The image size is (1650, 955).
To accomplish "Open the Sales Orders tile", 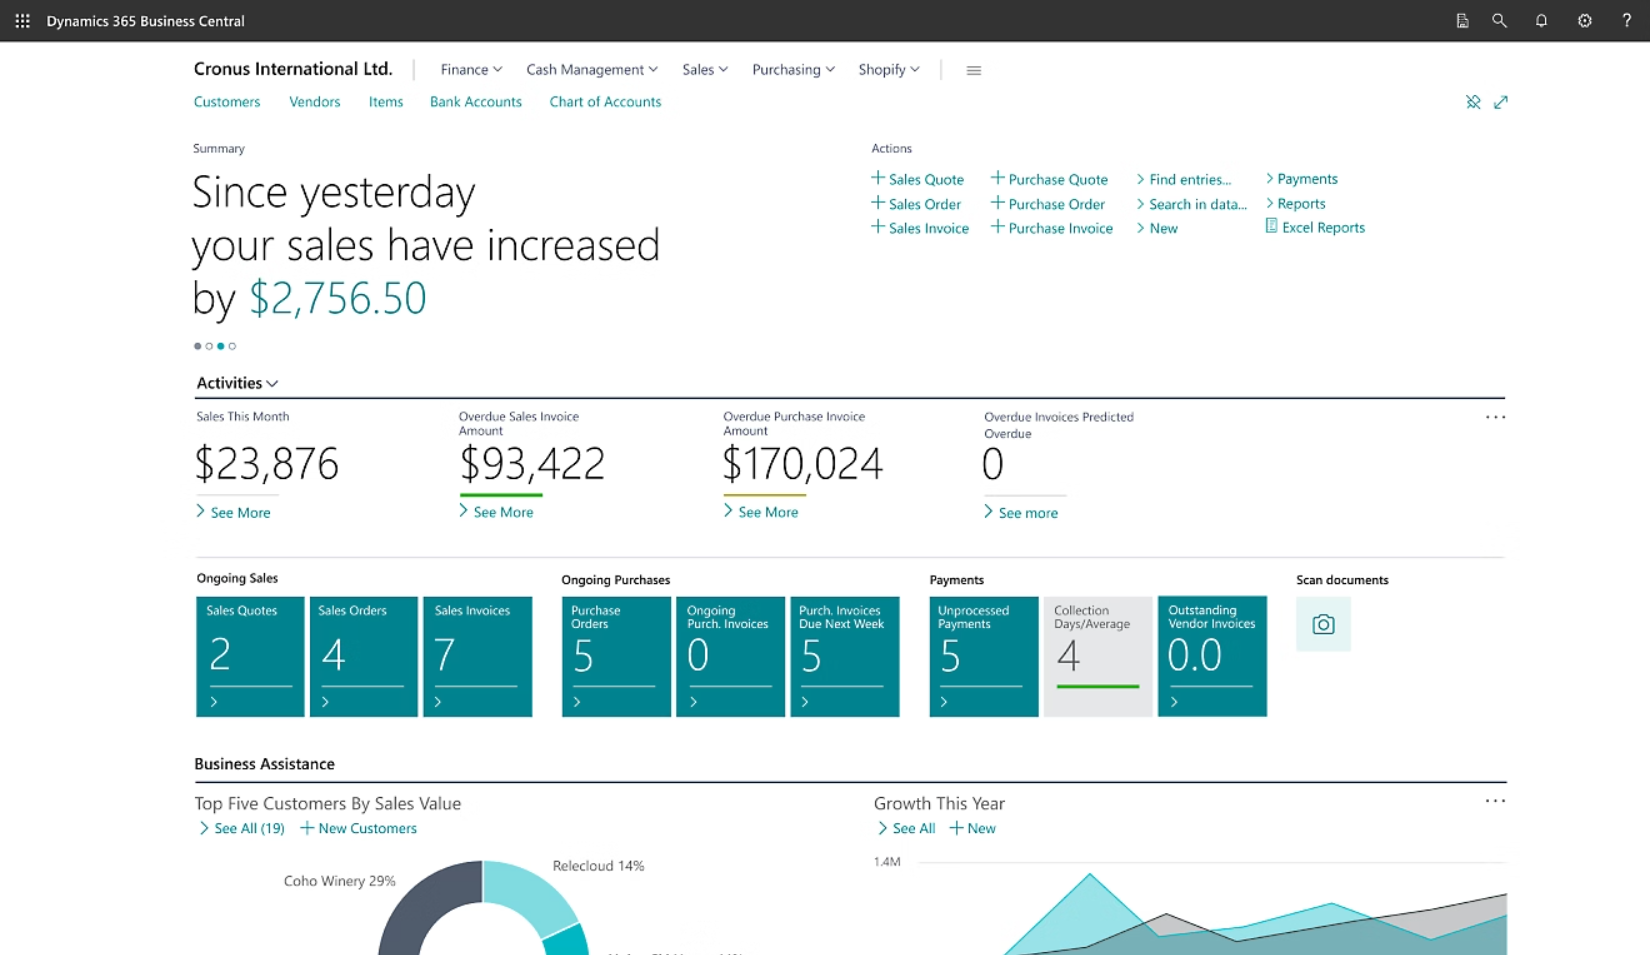I will 363,656.
